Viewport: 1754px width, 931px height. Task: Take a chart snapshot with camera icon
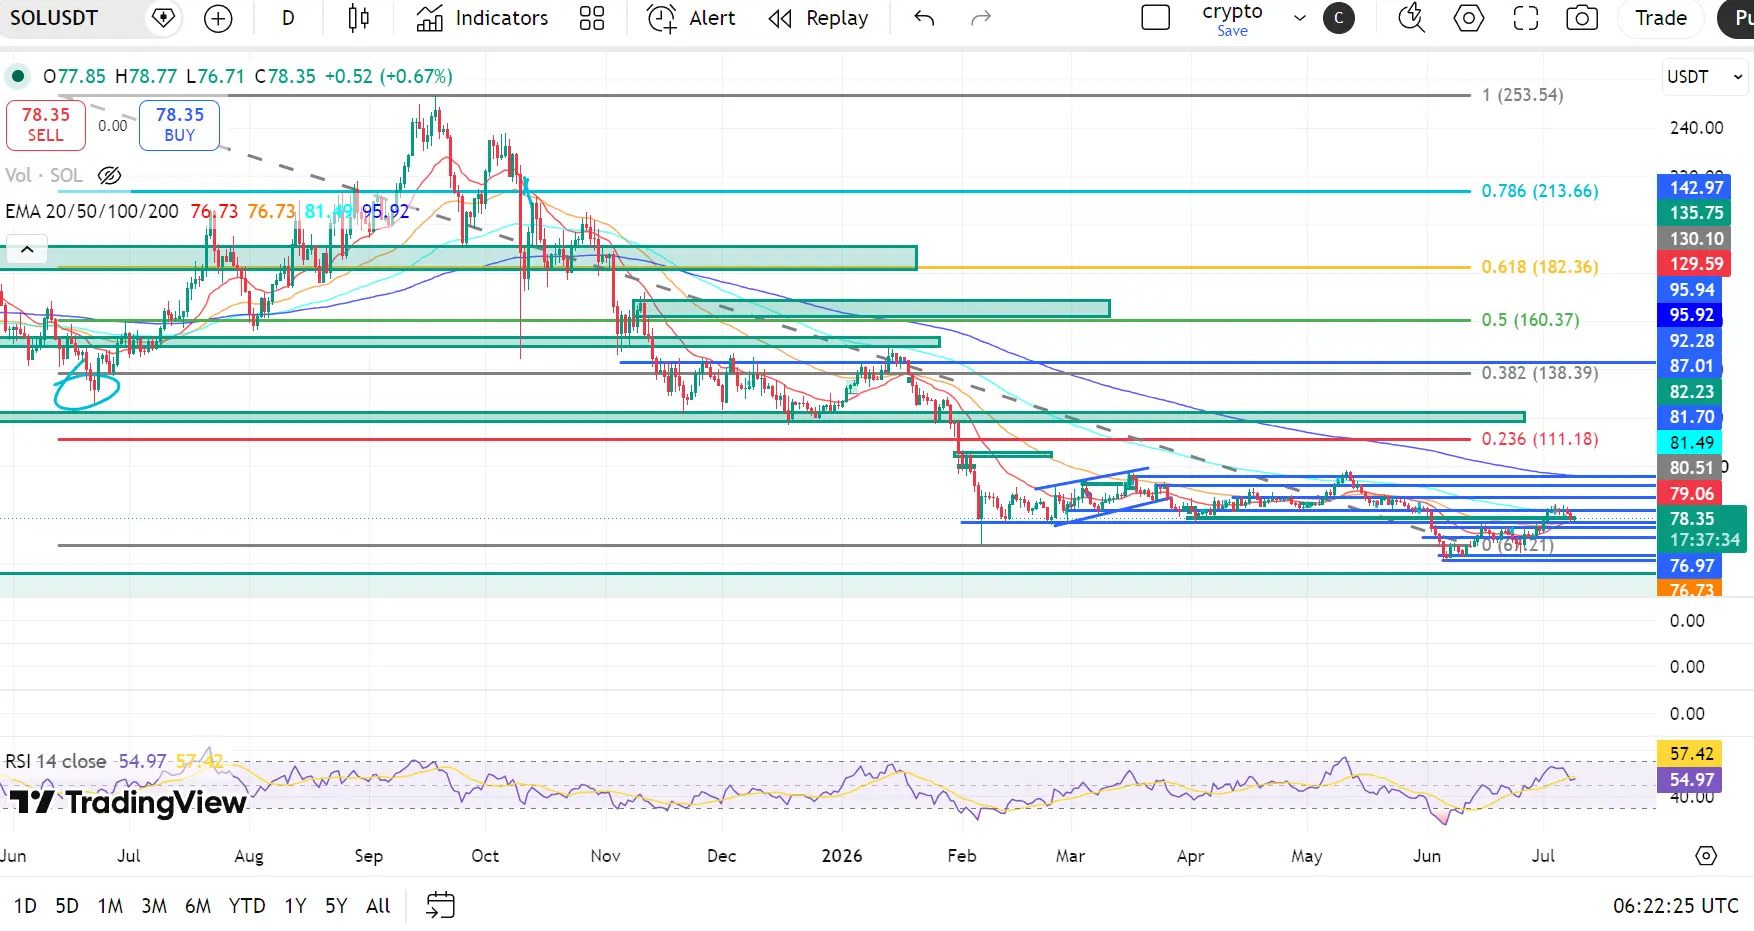[1582, 18]
